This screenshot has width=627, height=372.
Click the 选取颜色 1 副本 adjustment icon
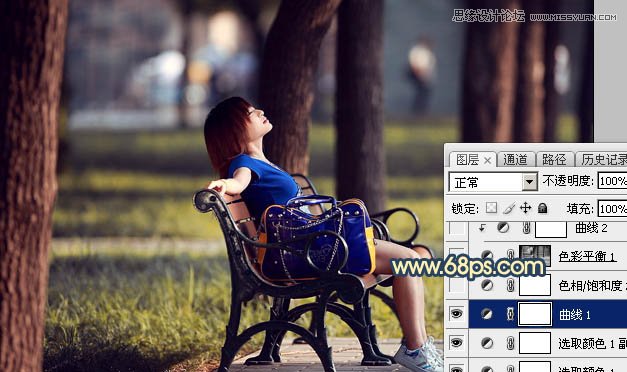click(487, 343)
